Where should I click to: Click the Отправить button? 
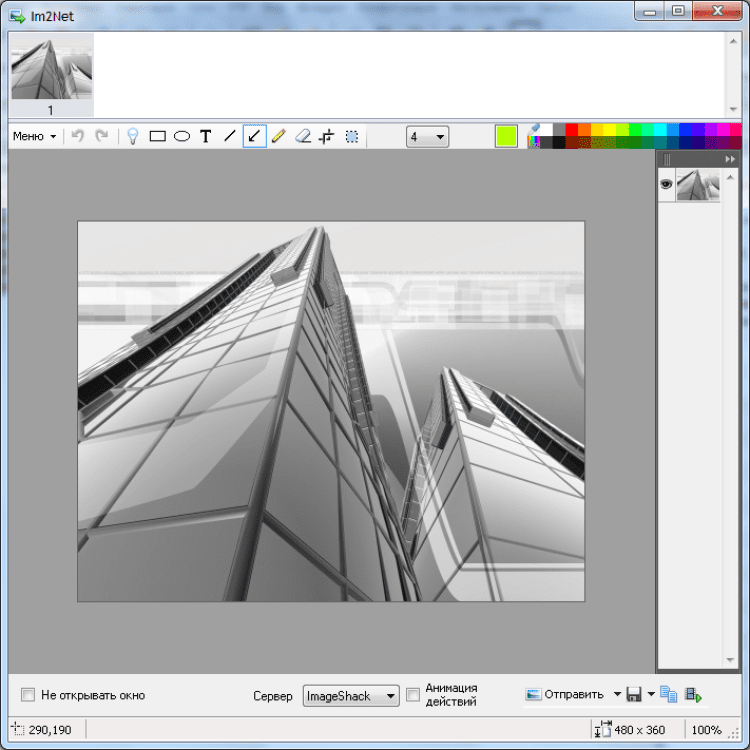pos(565,694)
